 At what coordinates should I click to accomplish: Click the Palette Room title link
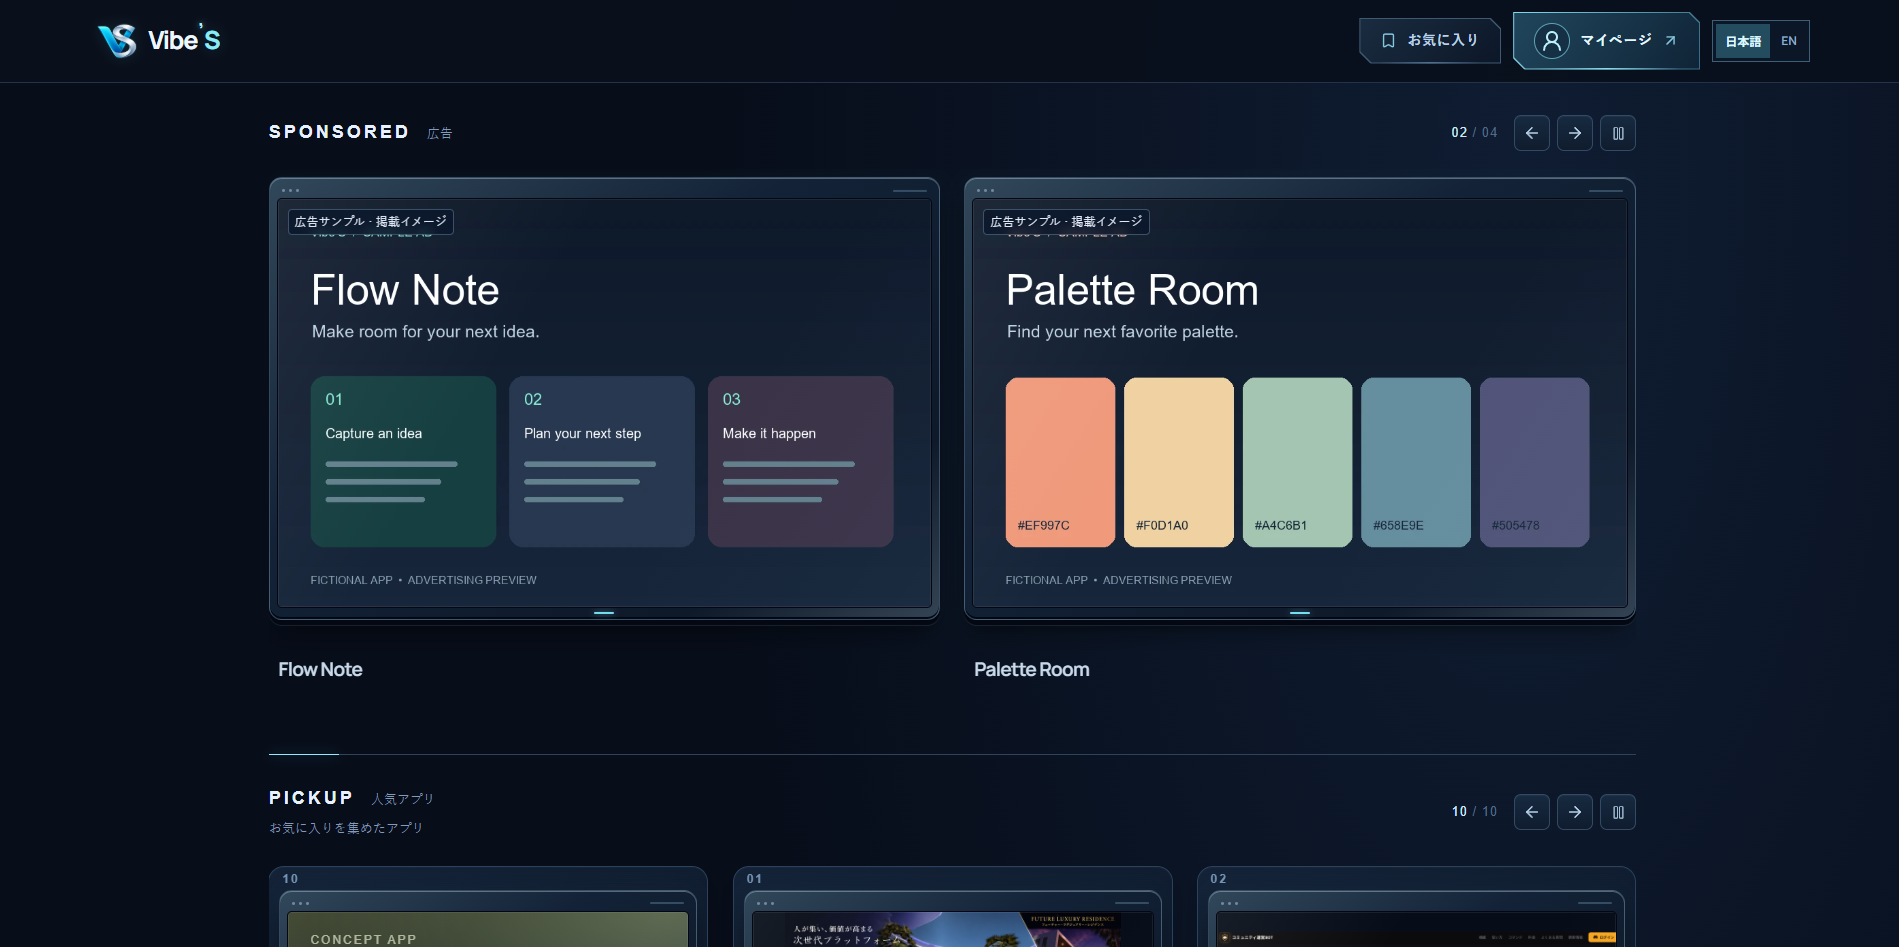click(1032, 670)
